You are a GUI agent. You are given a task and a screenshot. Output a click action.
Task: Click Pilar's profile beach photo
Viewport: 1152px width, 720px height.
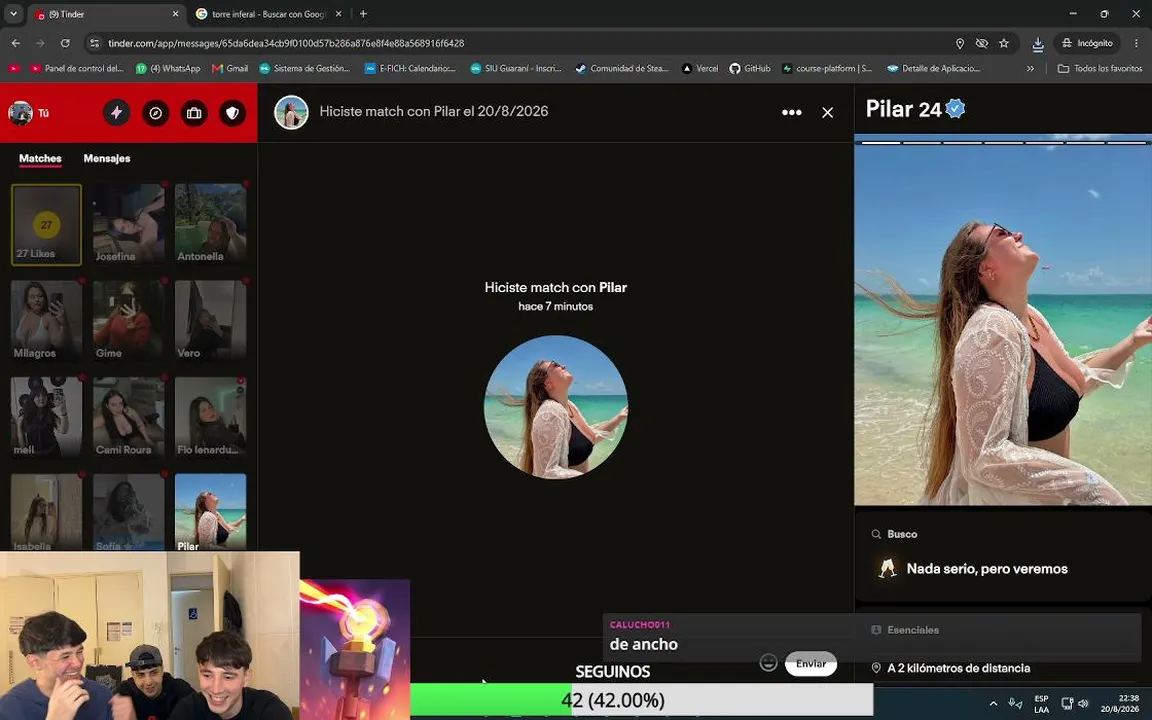[x=1003, y=321]
